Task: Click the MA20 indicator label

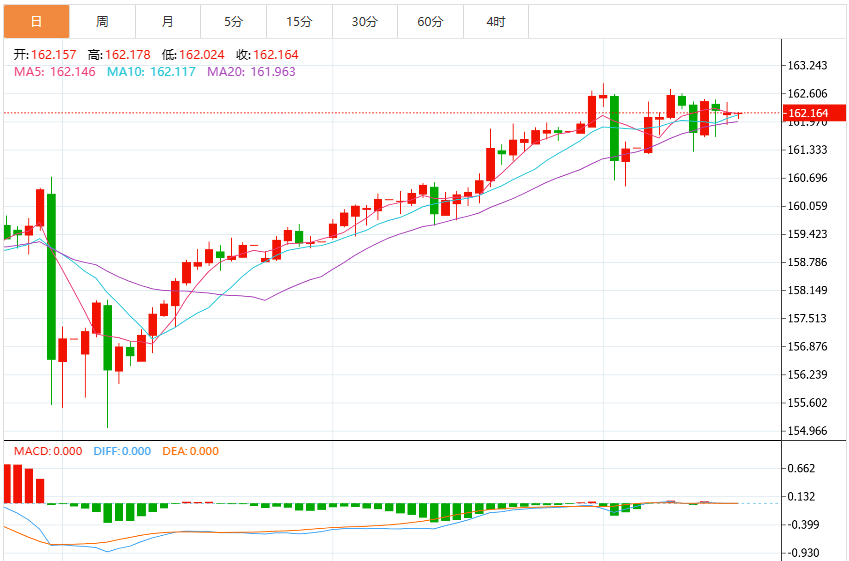Action: 251,71
